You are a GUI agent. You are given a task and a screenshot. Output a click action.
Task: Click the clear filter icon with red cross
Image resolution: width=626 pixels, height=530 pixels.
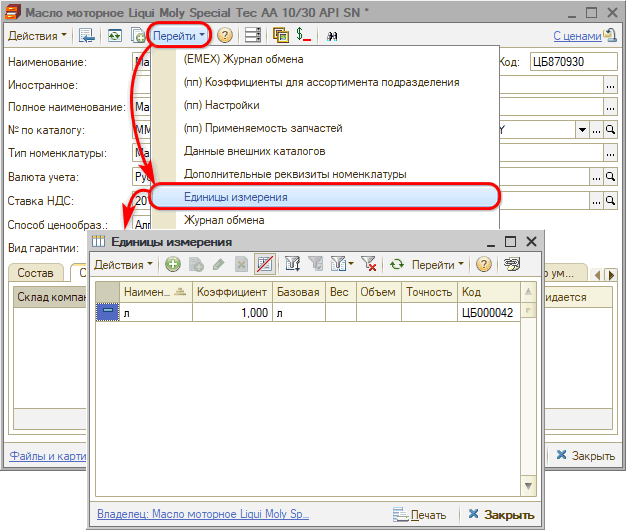coord(368,265)
